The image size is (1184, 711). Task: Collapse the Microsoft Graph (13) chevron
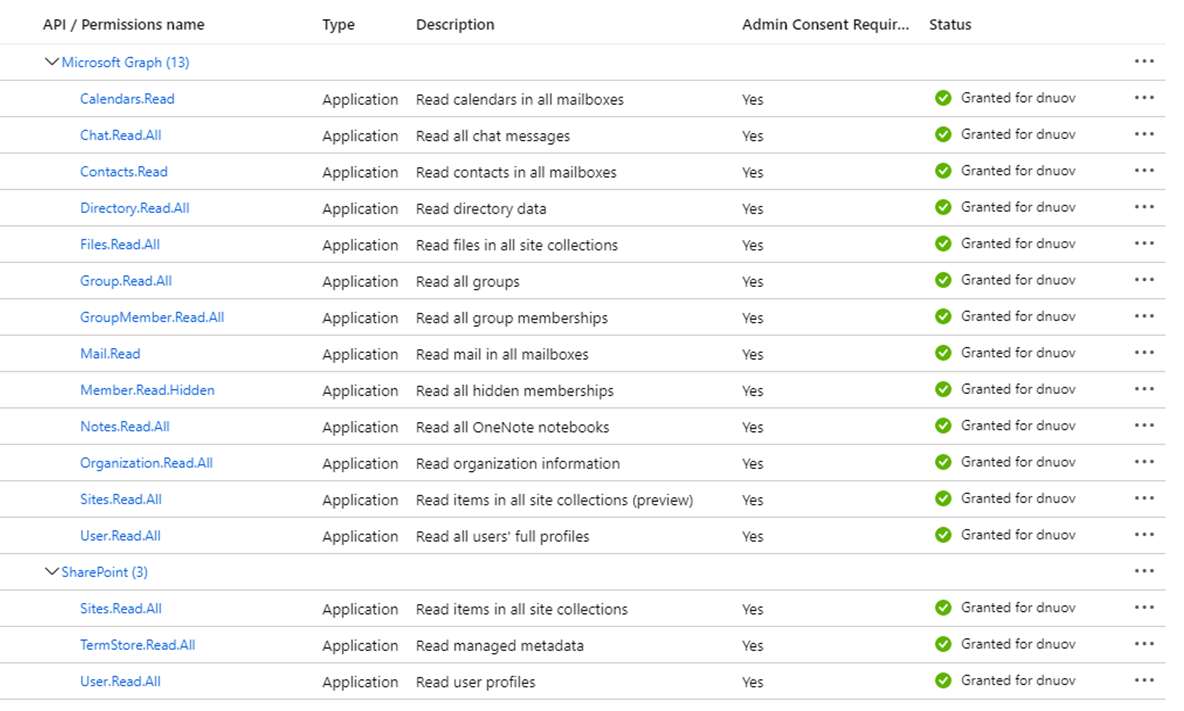point(51,62)
